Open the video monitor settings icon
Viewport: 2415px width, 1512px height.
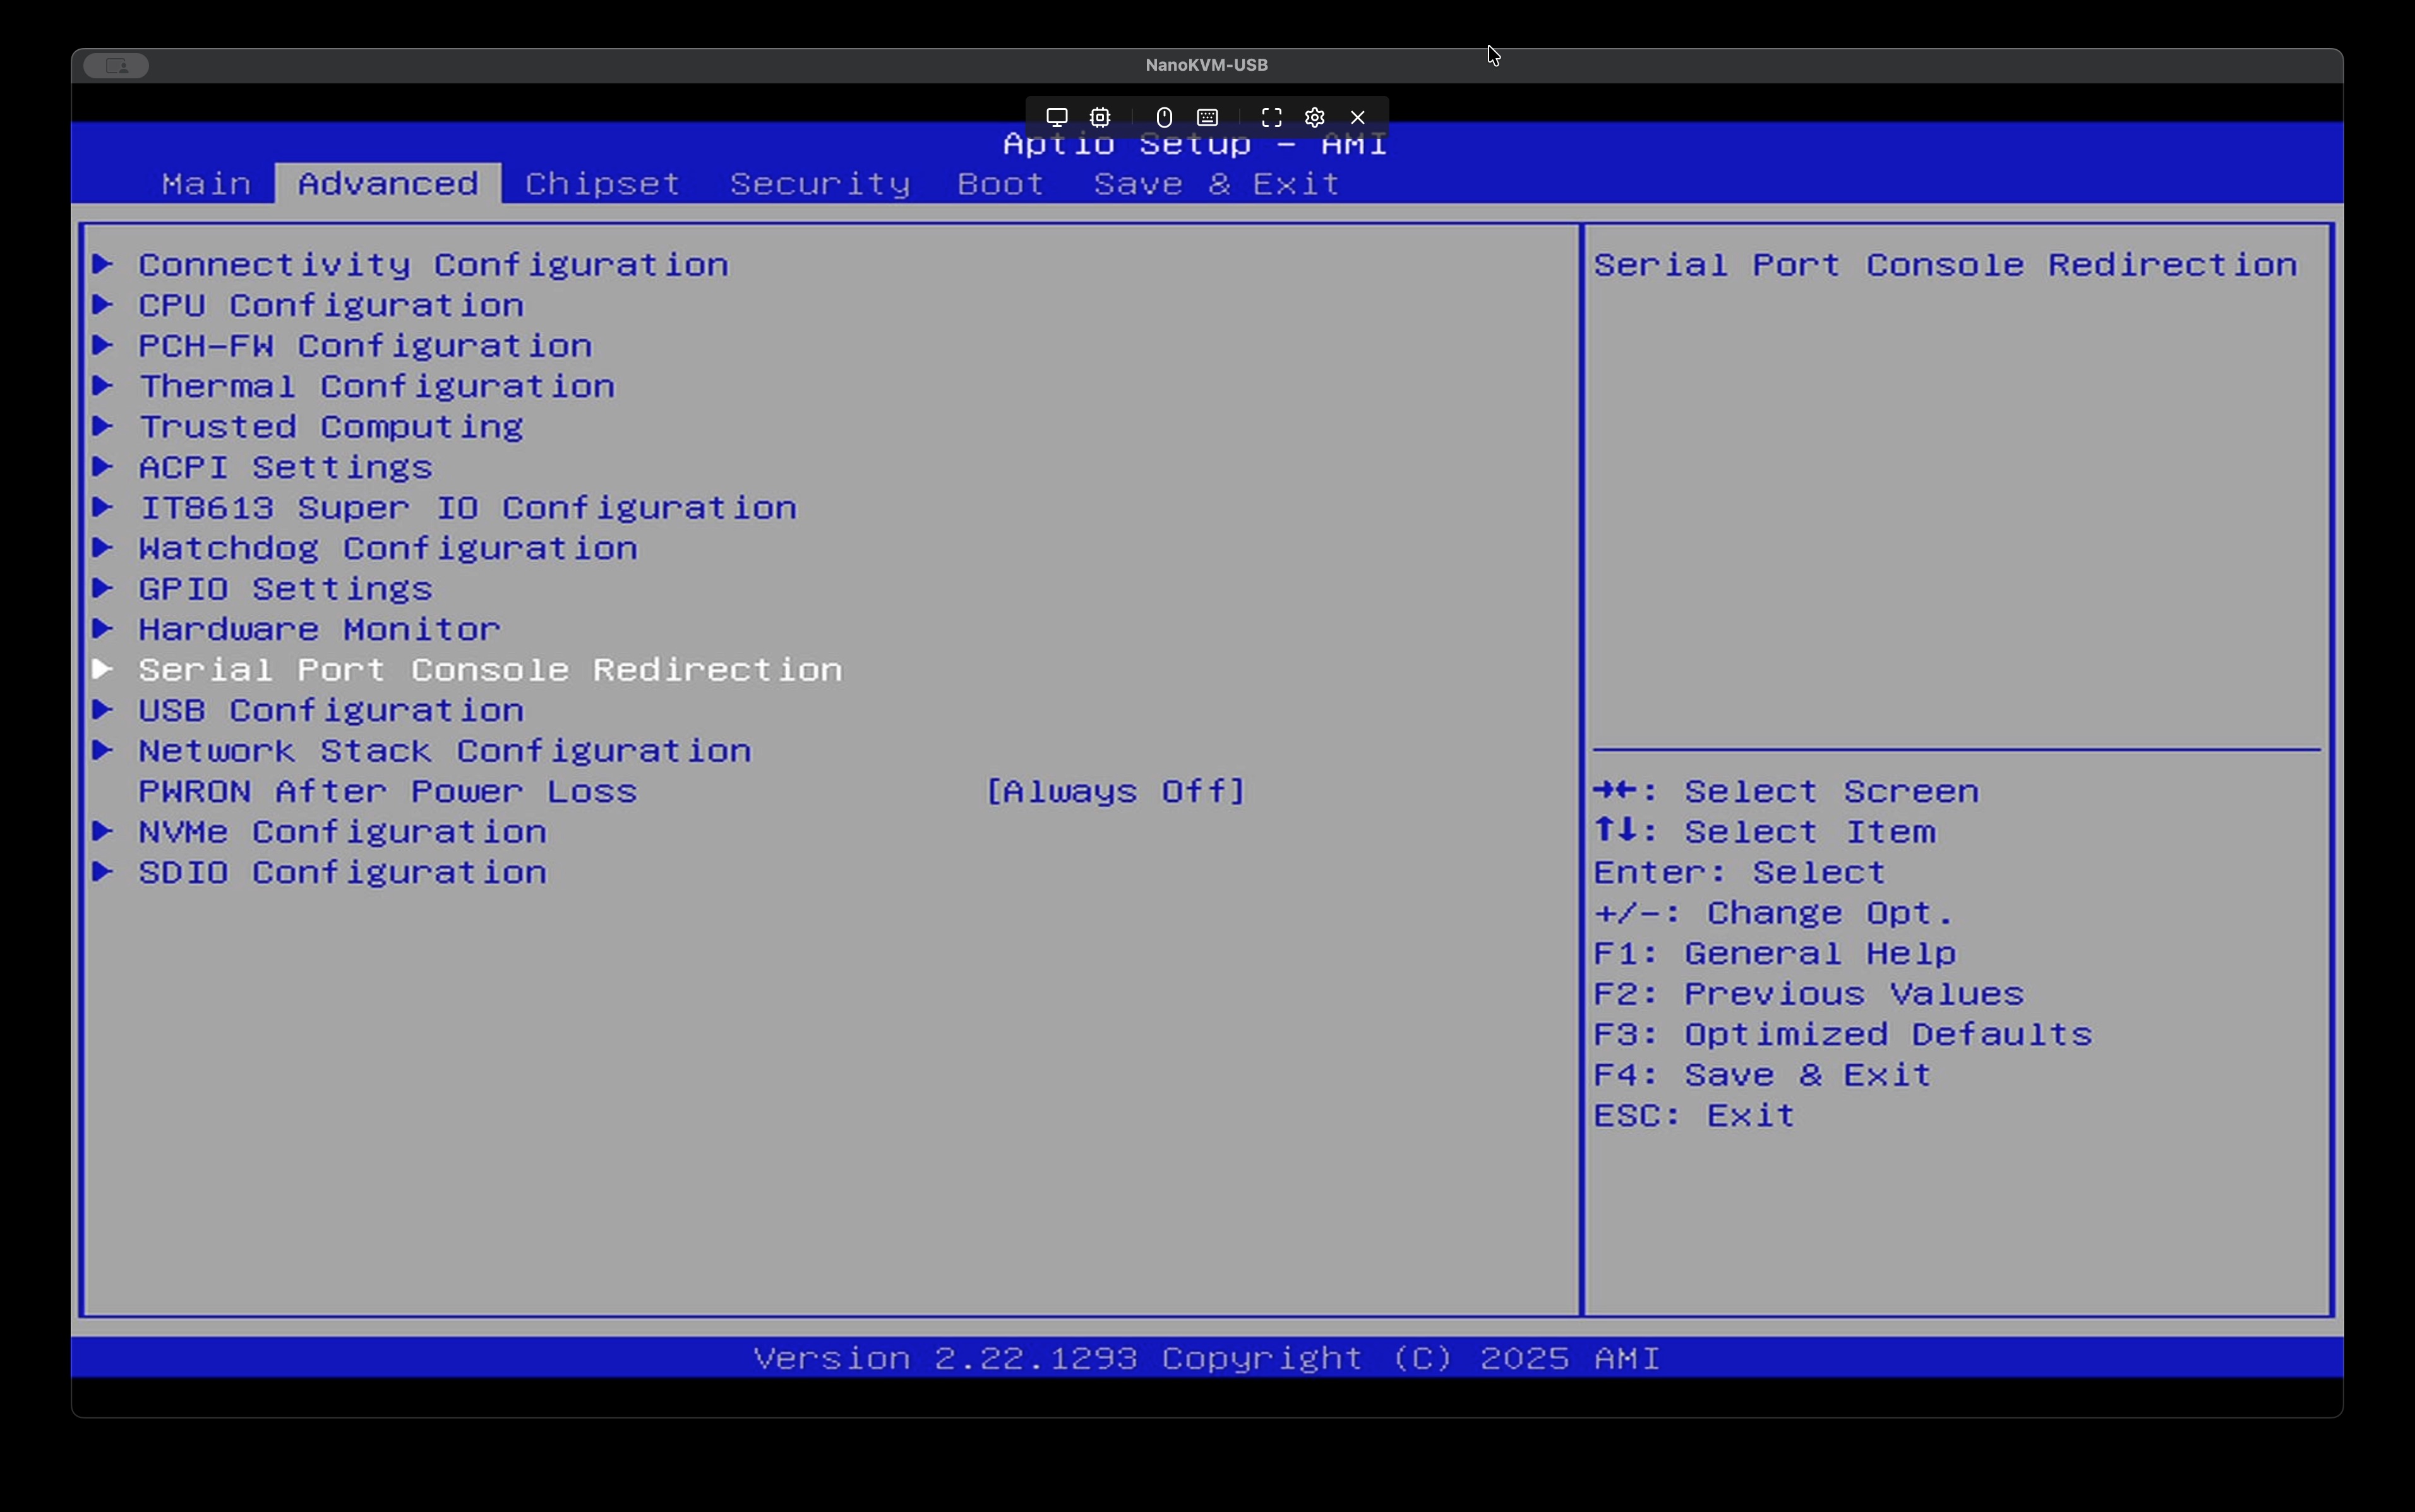pyautogui.click(x=1057, y=117)
